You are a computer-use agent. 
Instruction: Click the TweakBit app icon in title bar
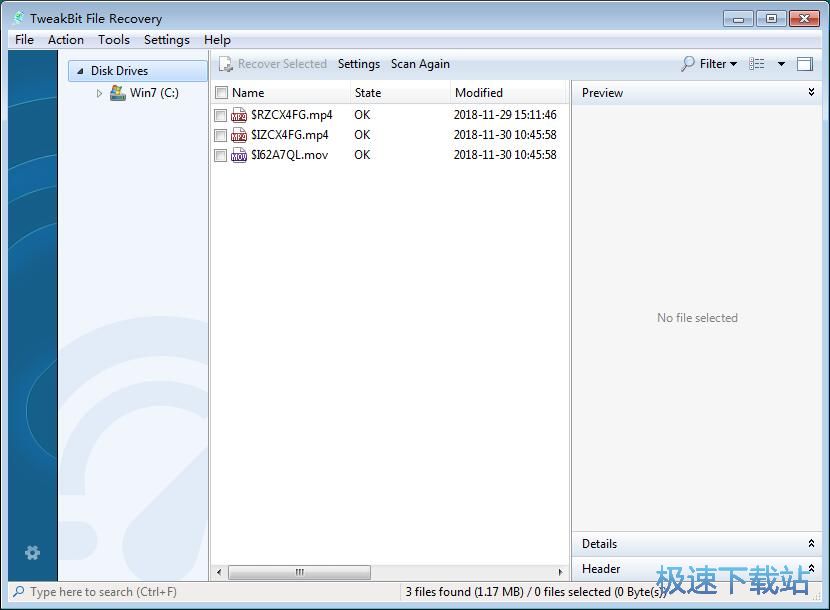19,18
